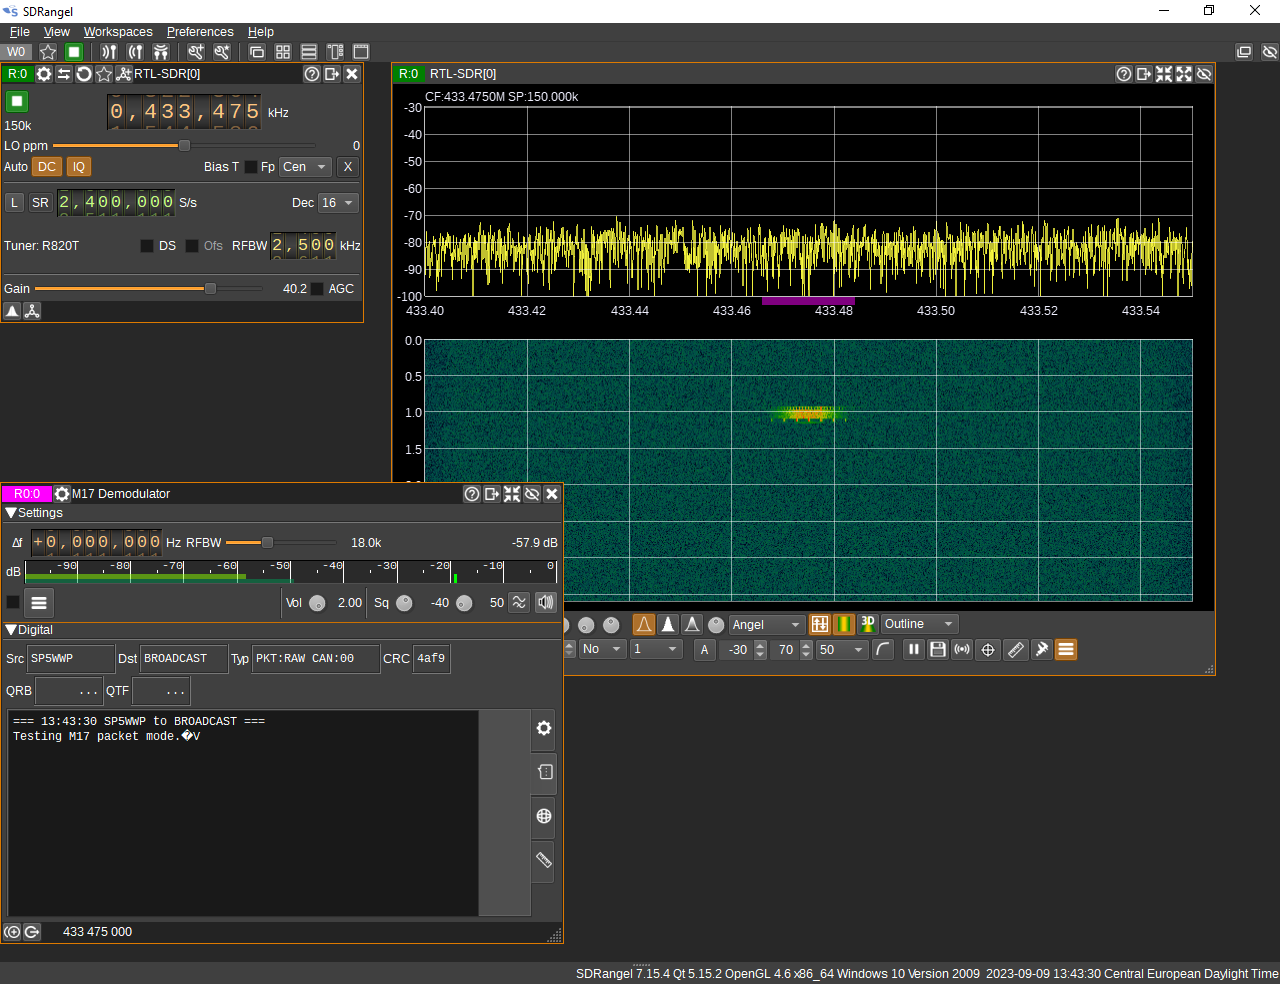Click the spectrum markers crosshair icon
The height and width of the screenshot is (984, 1280).
[988, 650]
